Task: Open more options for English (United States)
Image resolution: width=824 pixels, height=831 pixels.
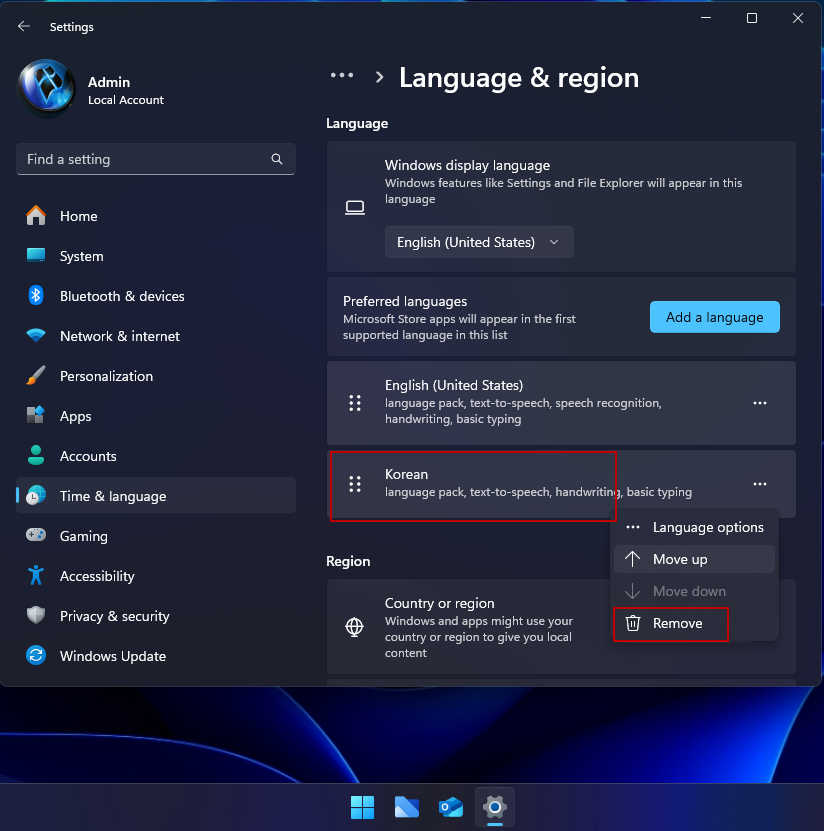Action: [759, 403]
